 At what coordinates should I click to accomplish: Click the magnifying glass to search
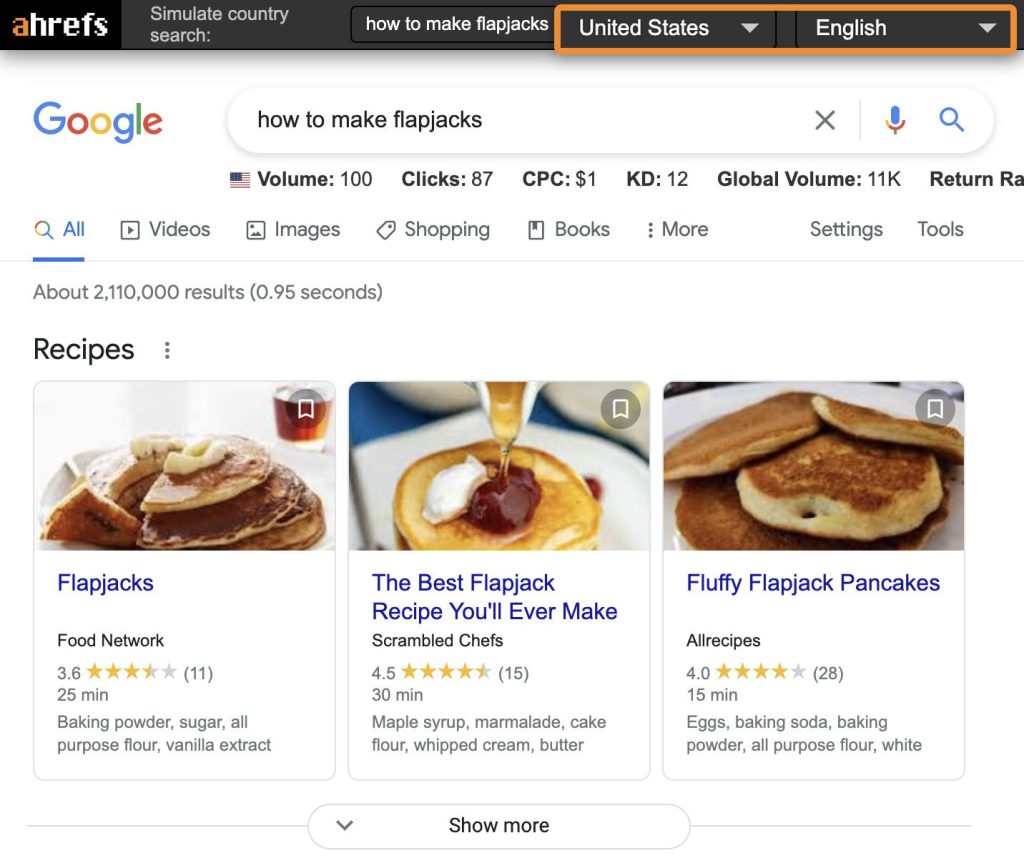[951, 119]
